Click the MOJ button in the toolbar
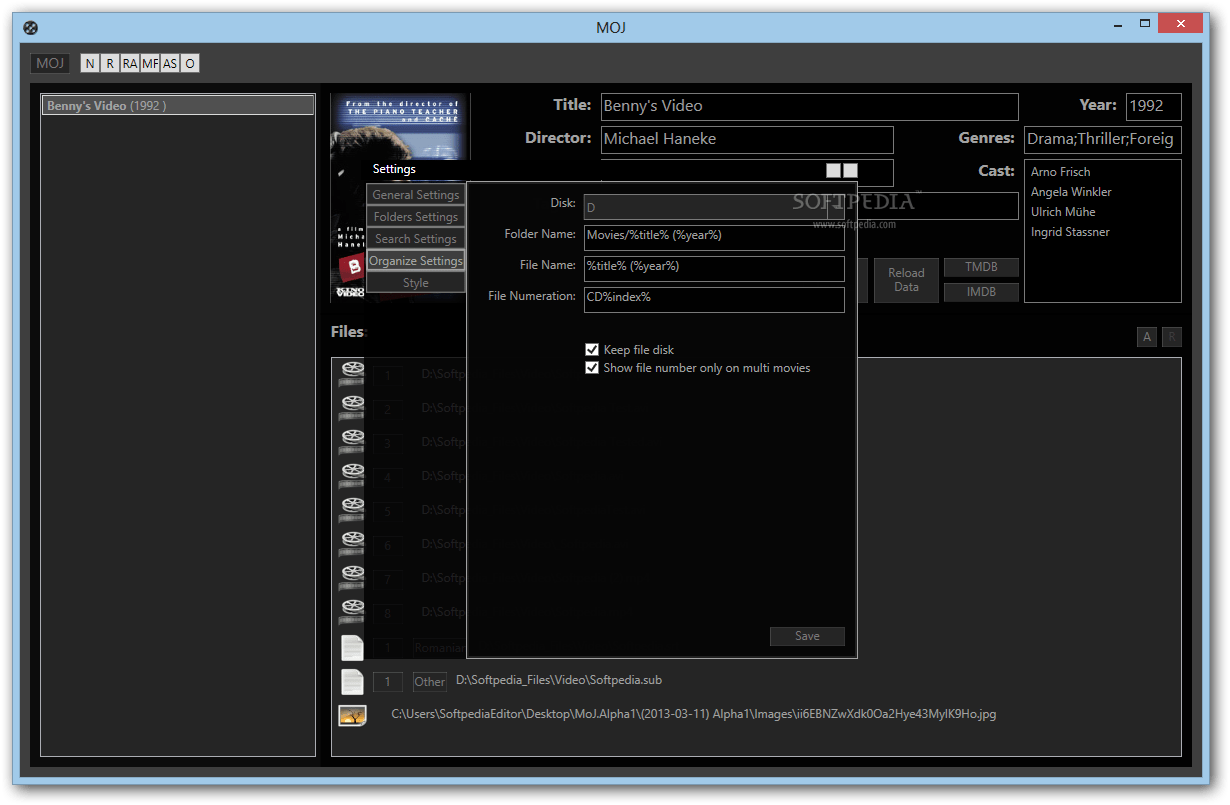1230x805 pixels. coord(50,64)
